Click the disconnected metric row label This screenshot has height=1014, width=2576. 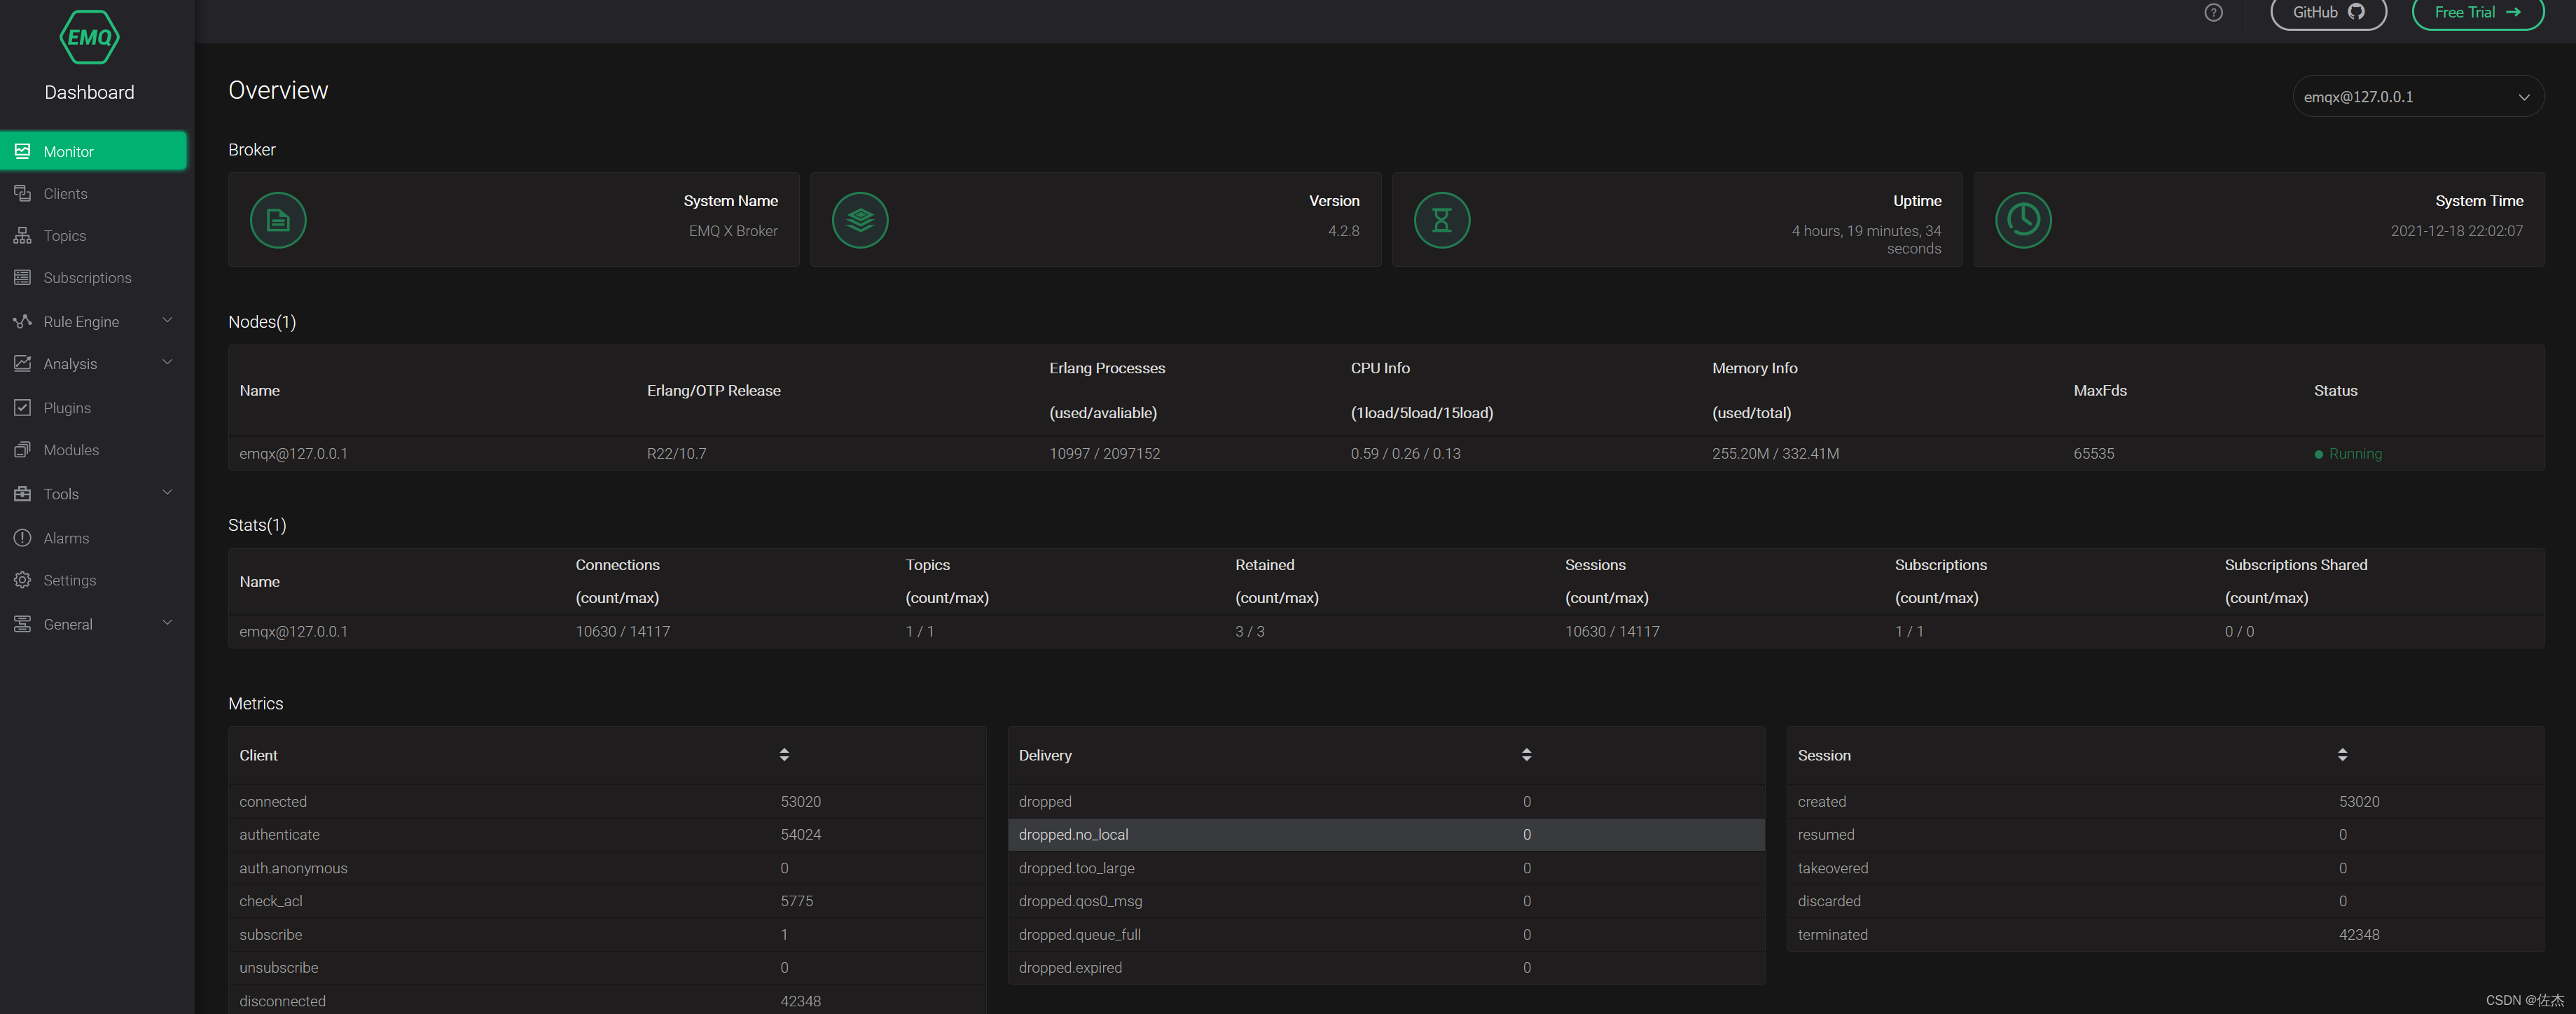282,1000
